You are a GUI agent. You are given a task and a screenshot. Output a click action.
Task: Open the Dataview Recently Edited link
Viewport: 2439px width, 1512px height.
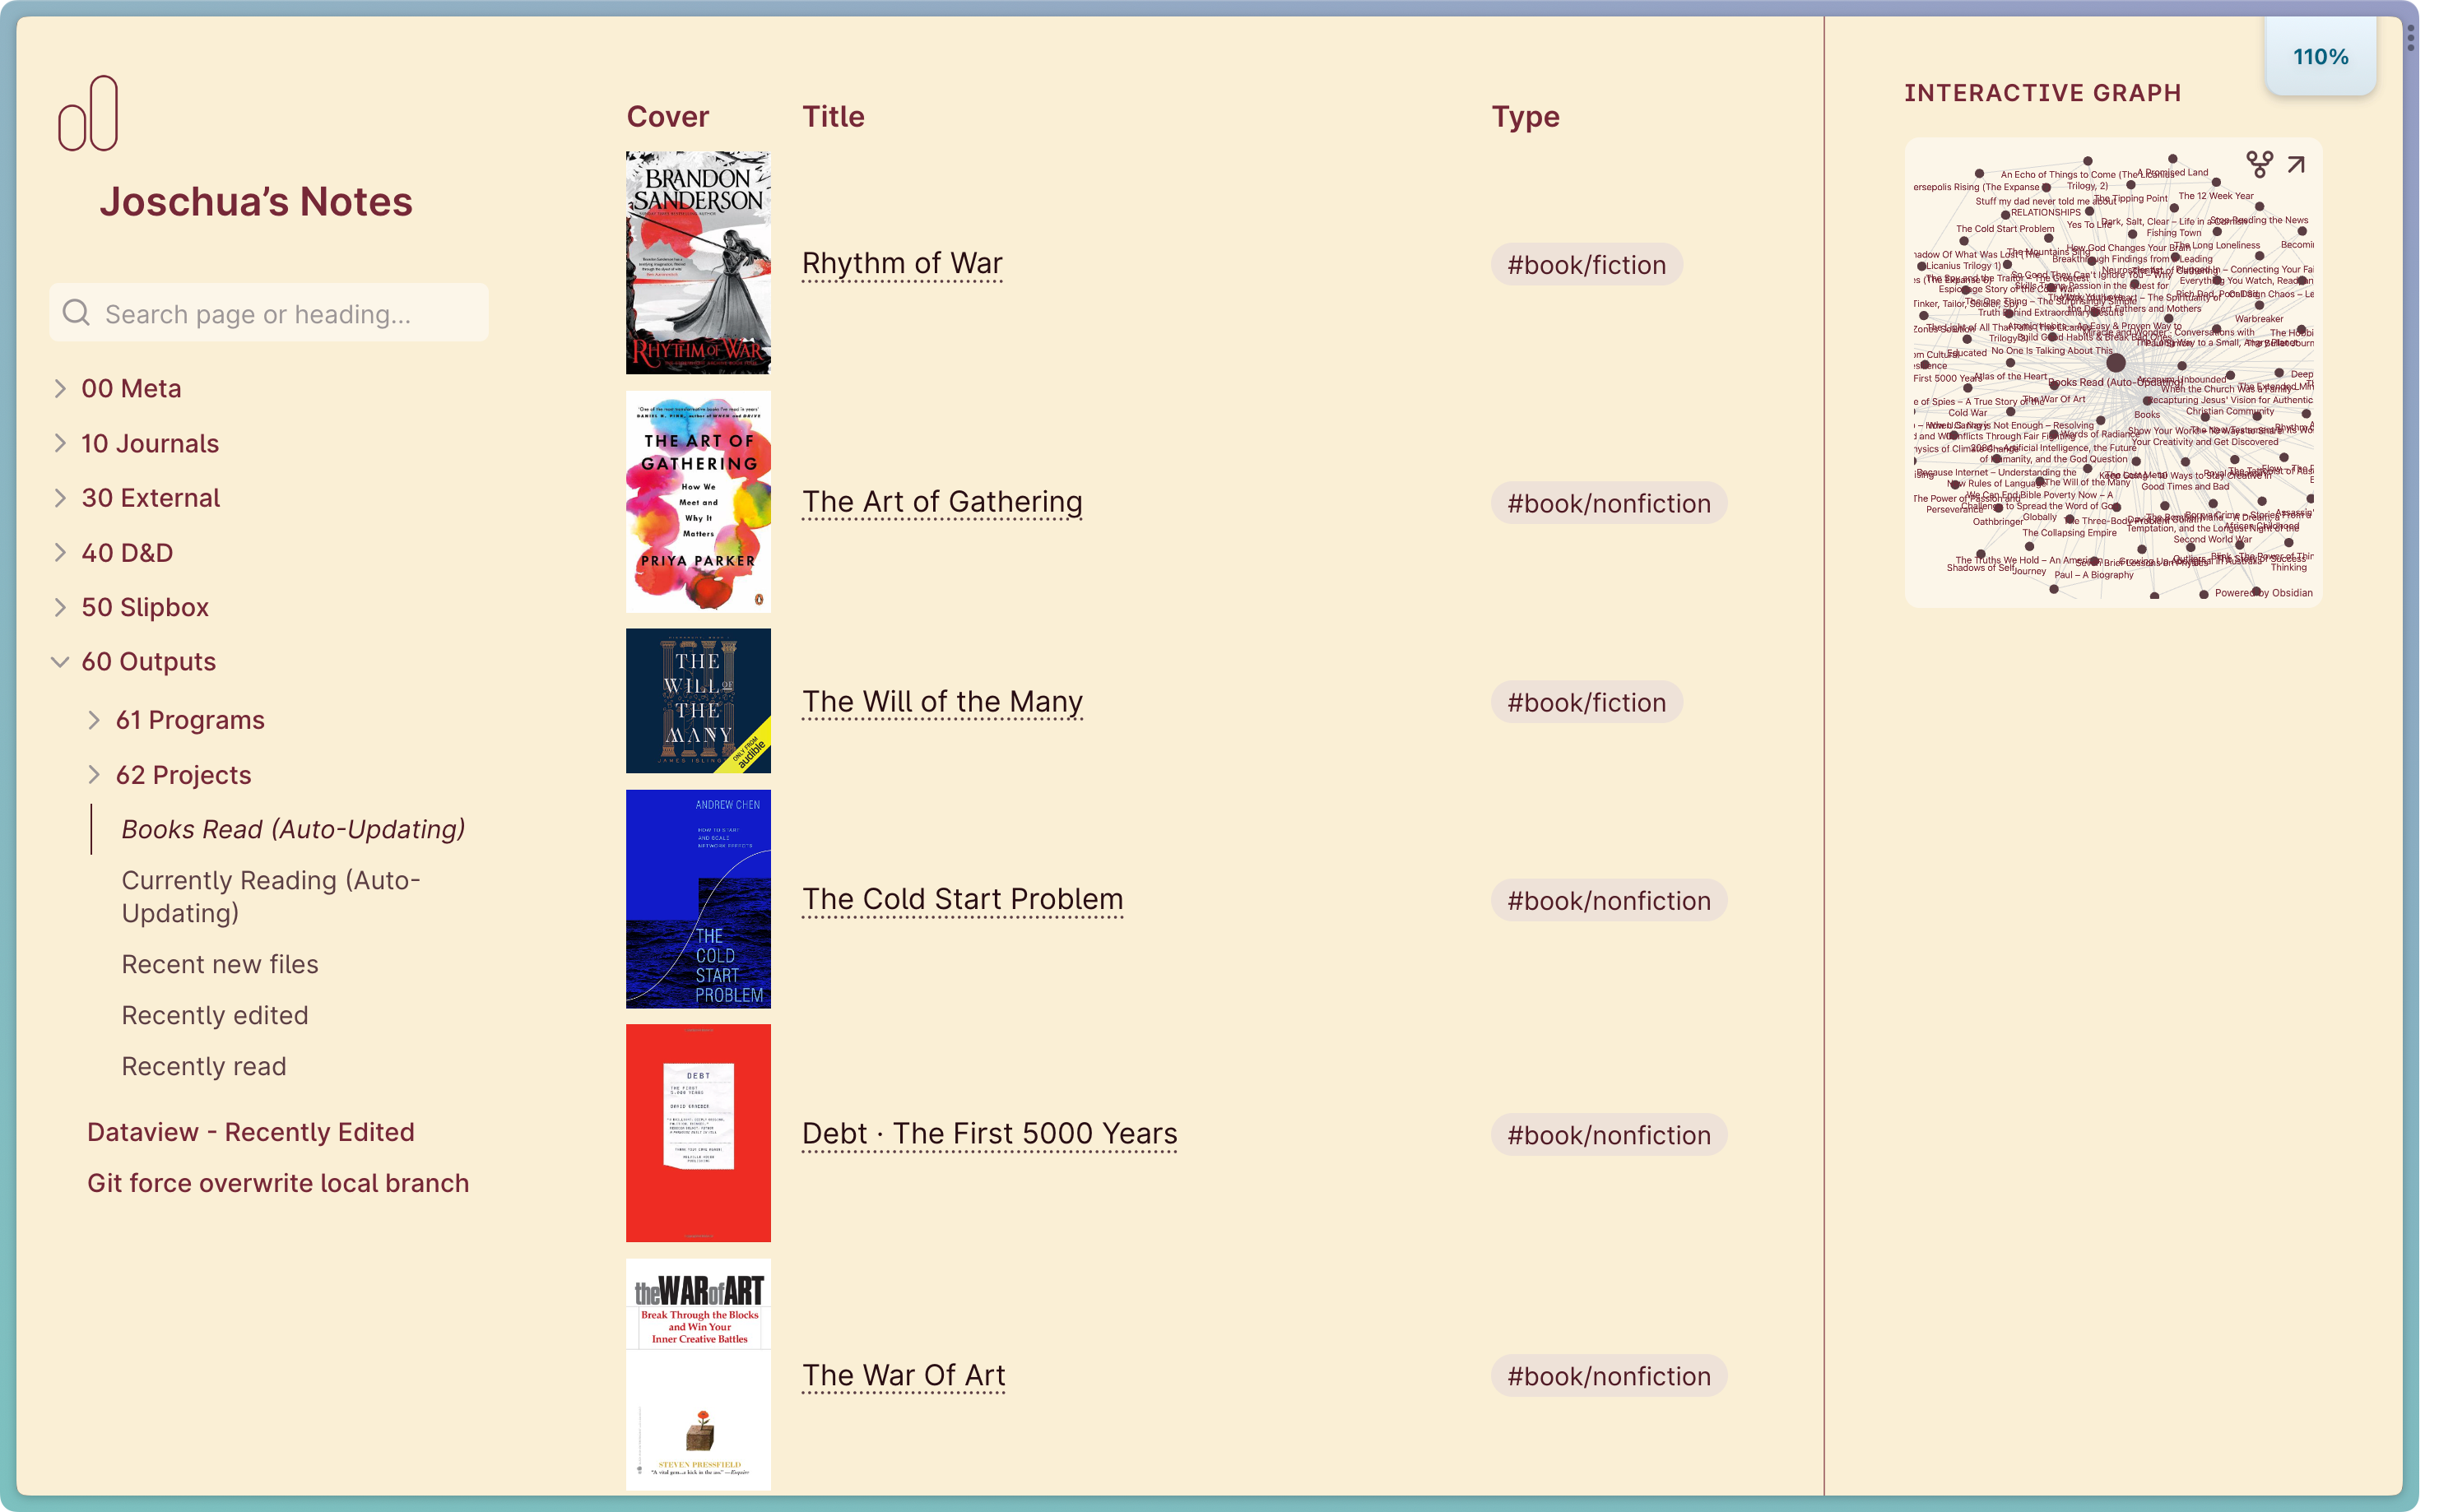click(249, 1130)
